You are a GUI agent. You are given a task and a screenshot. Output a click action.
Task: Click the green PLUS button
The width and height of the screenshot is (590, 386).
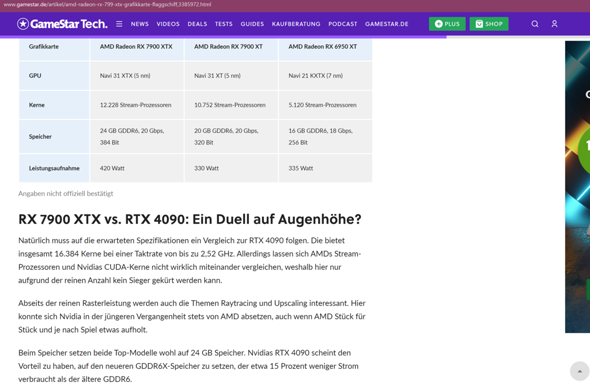(447, 24)
